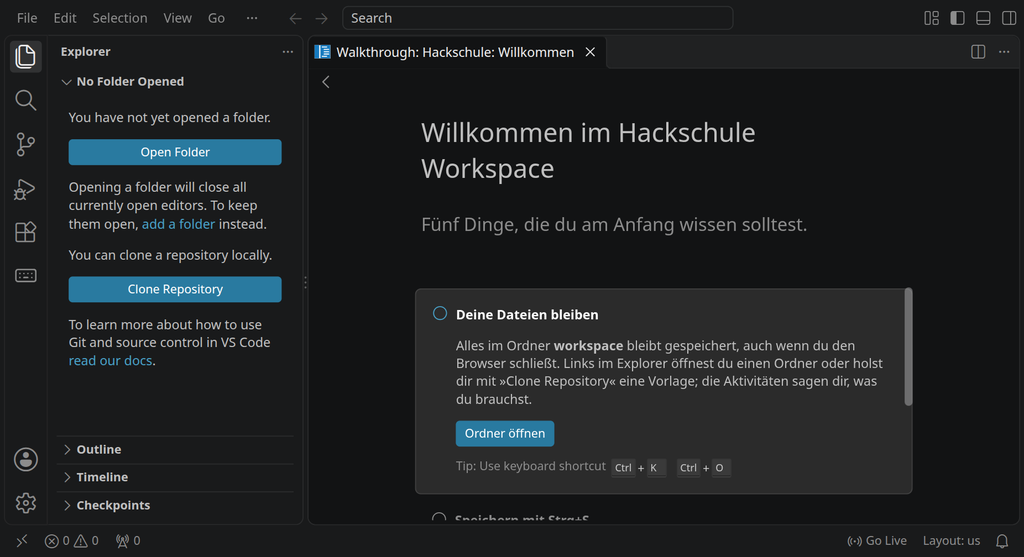Toggle secondary side bar visibility

pos(1009,18)
